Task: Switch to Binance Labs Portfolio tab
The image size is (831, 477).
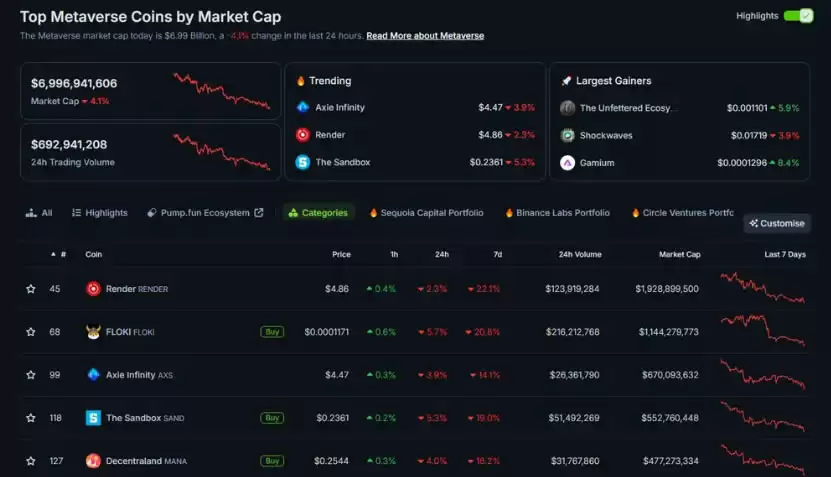Action: pos(556,213)
